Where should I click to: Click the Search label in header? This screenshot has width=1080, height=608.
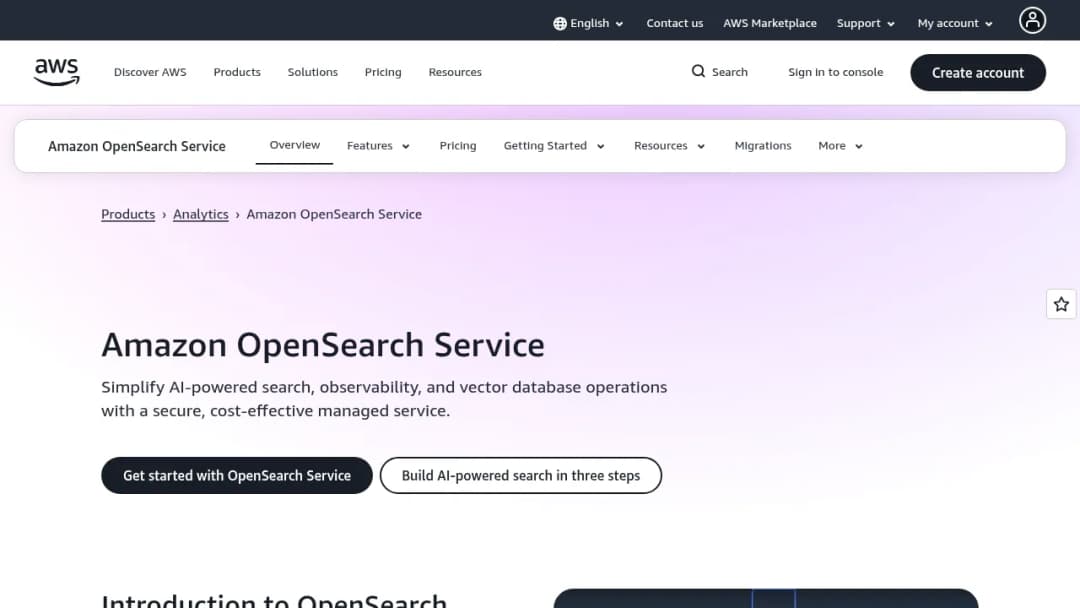[x=729, y=72]
